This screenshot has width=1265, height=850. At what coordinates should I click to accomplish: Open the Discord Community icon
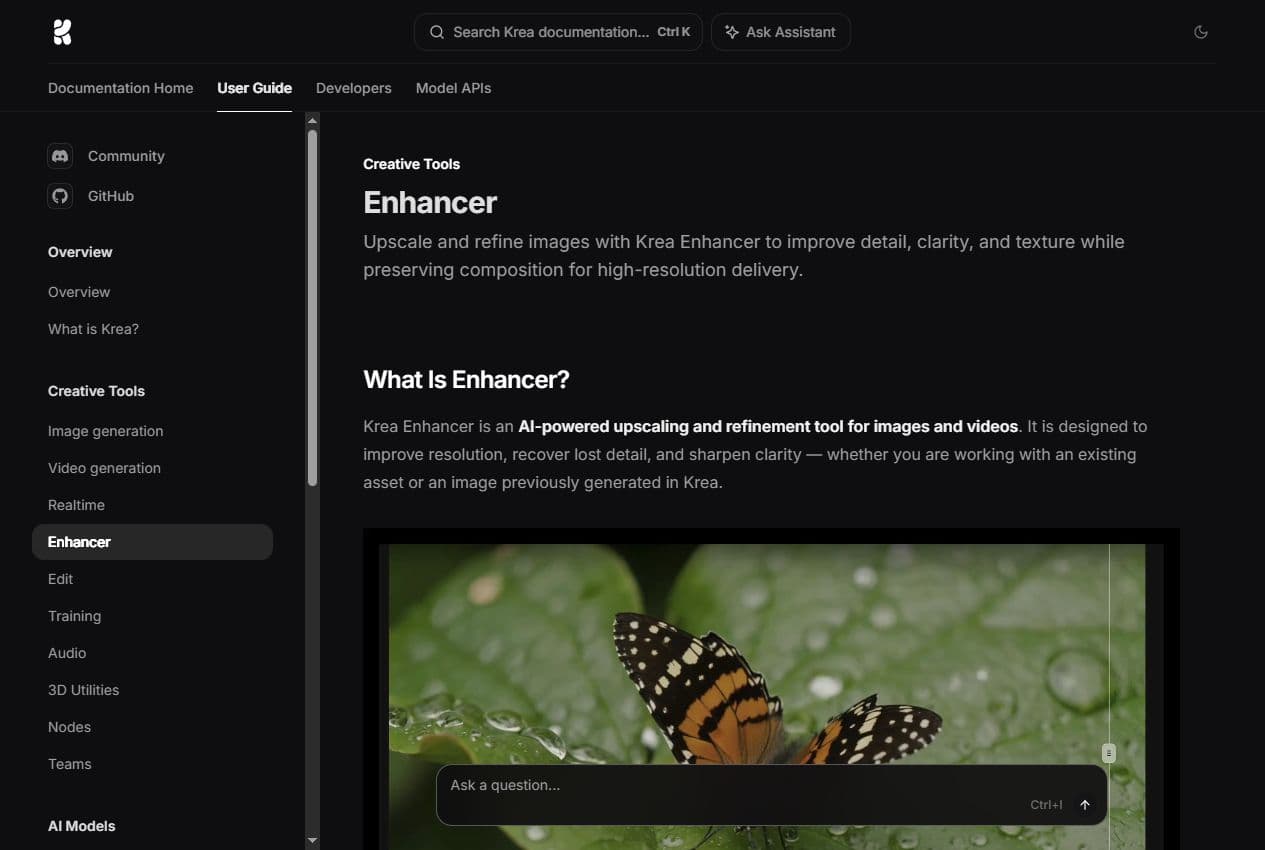pos(60,156)
